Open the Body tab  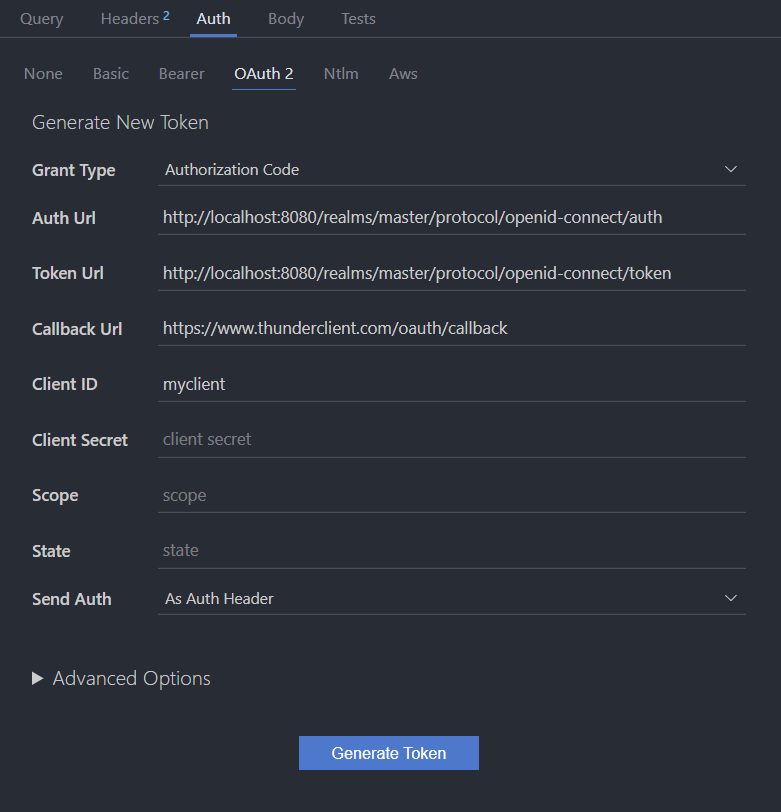[286, 19]
